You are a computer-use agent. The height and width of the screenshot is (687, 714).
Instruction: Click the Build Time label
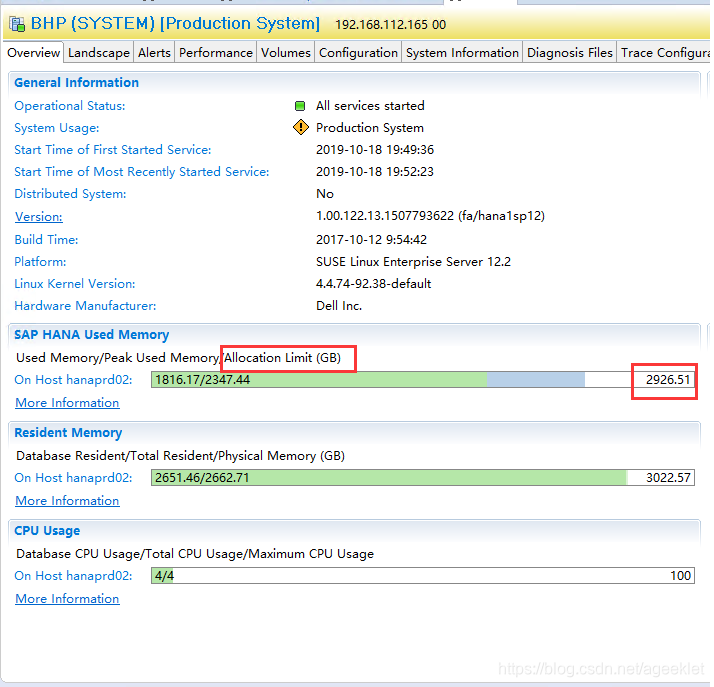pos(46,240)
